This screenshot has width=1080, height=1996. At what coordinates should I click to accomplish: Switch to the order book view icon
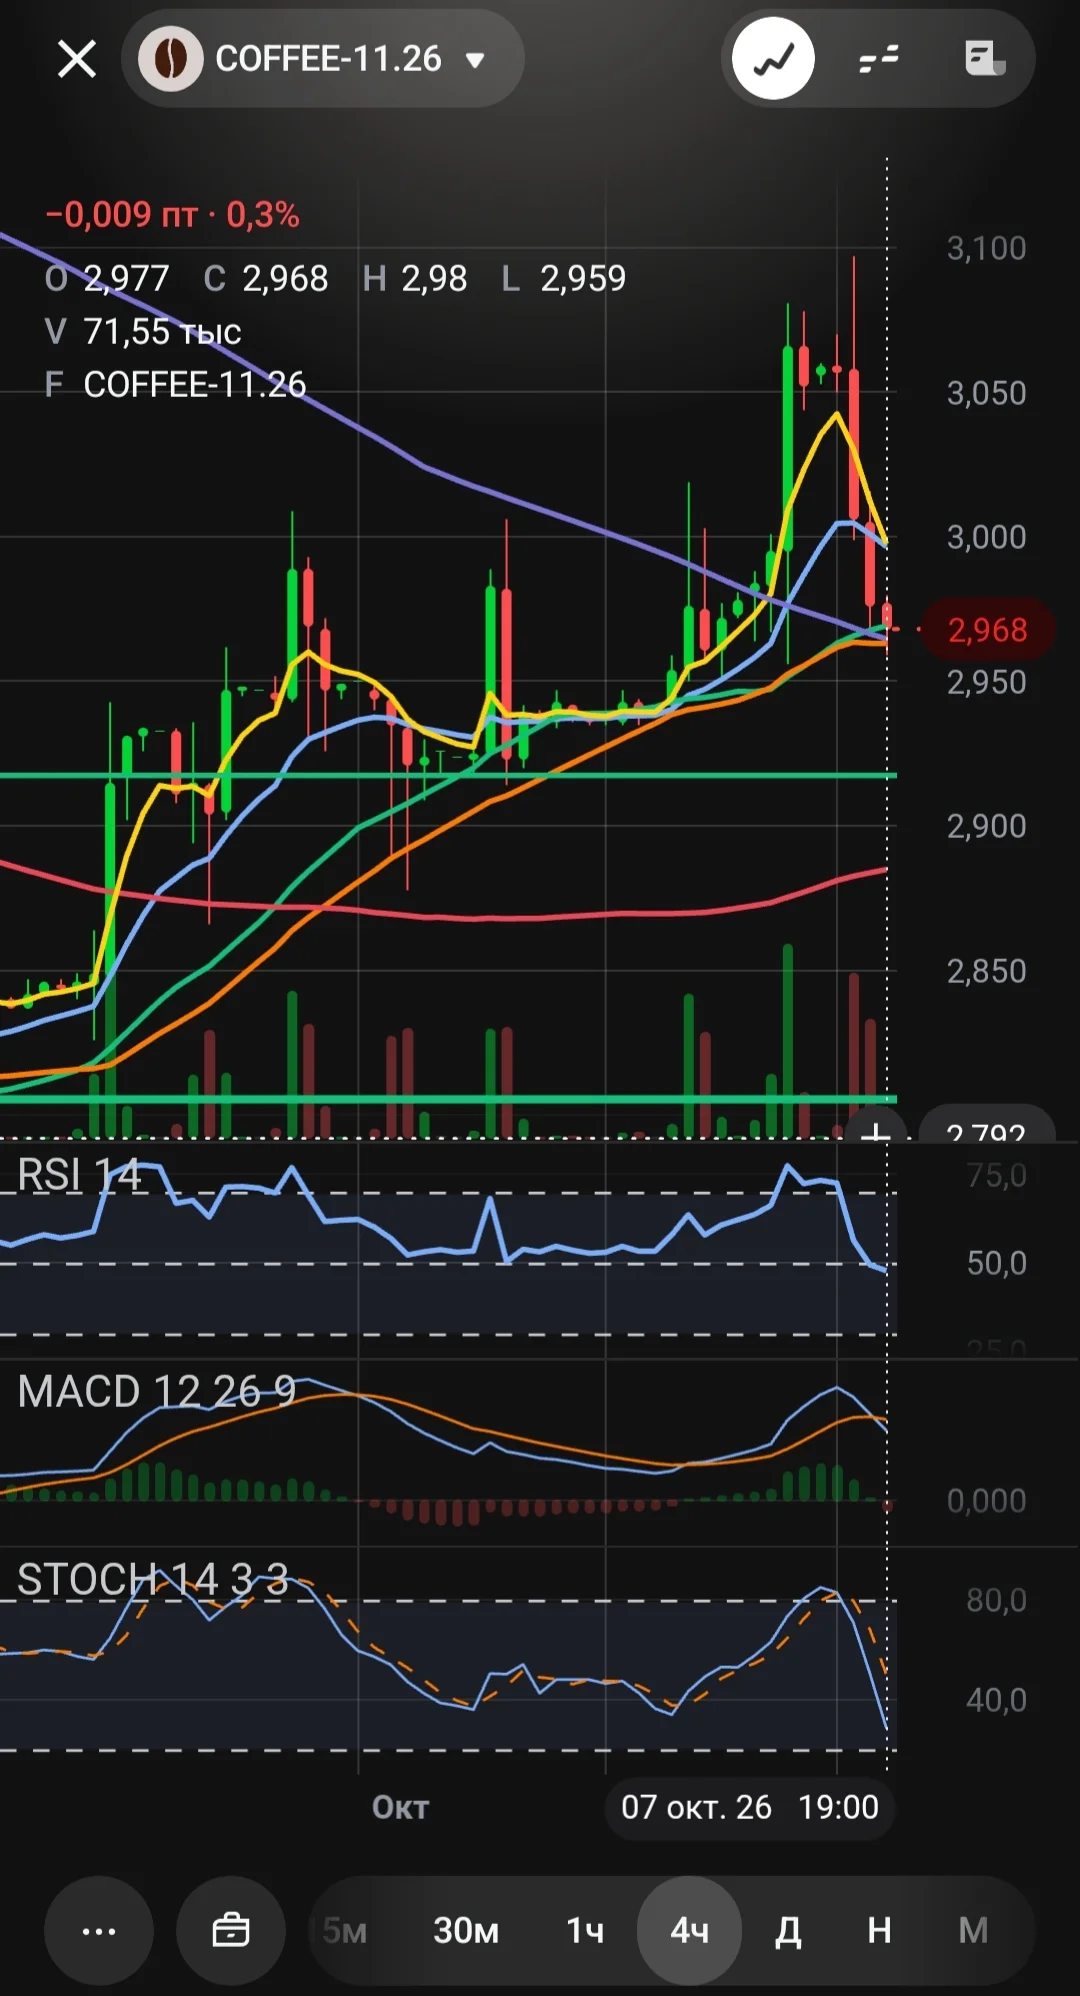tap(879, 59)
